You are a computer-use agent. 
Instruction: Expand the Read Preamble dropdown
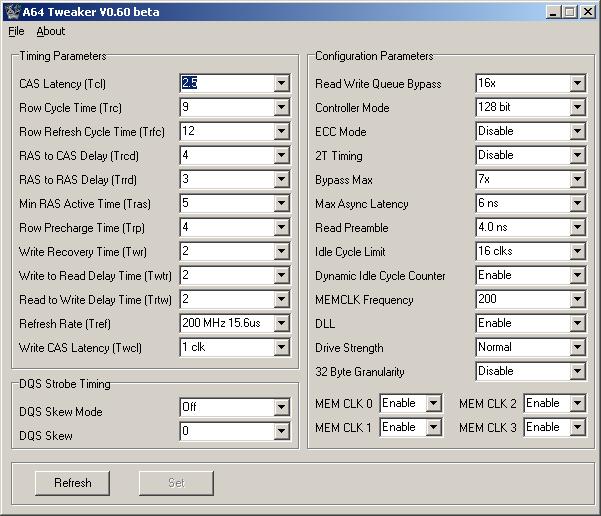(x=577, y=227)
